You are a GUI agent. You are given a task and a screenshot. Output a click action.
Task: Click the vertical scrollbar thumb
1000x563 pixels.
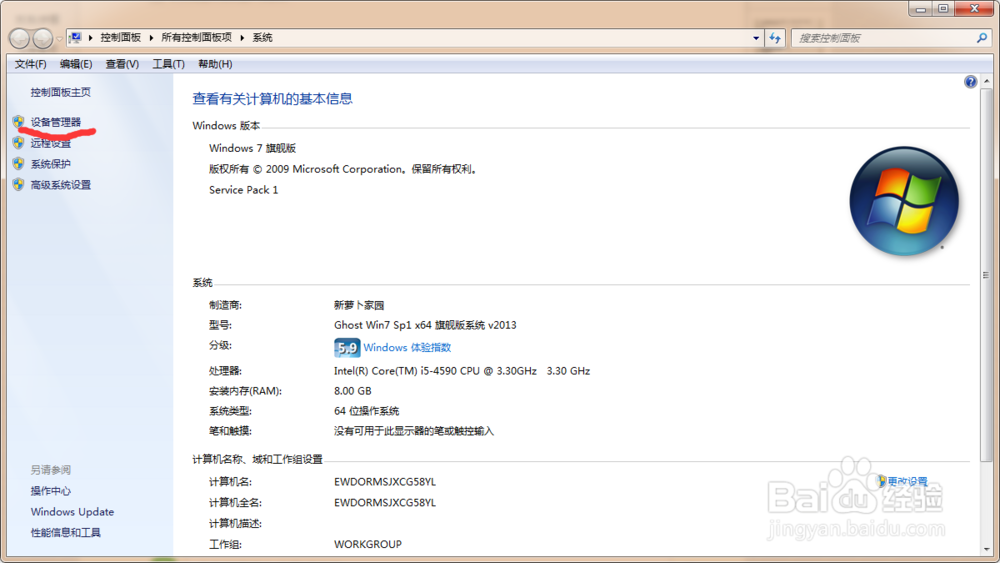coord(986,275)
